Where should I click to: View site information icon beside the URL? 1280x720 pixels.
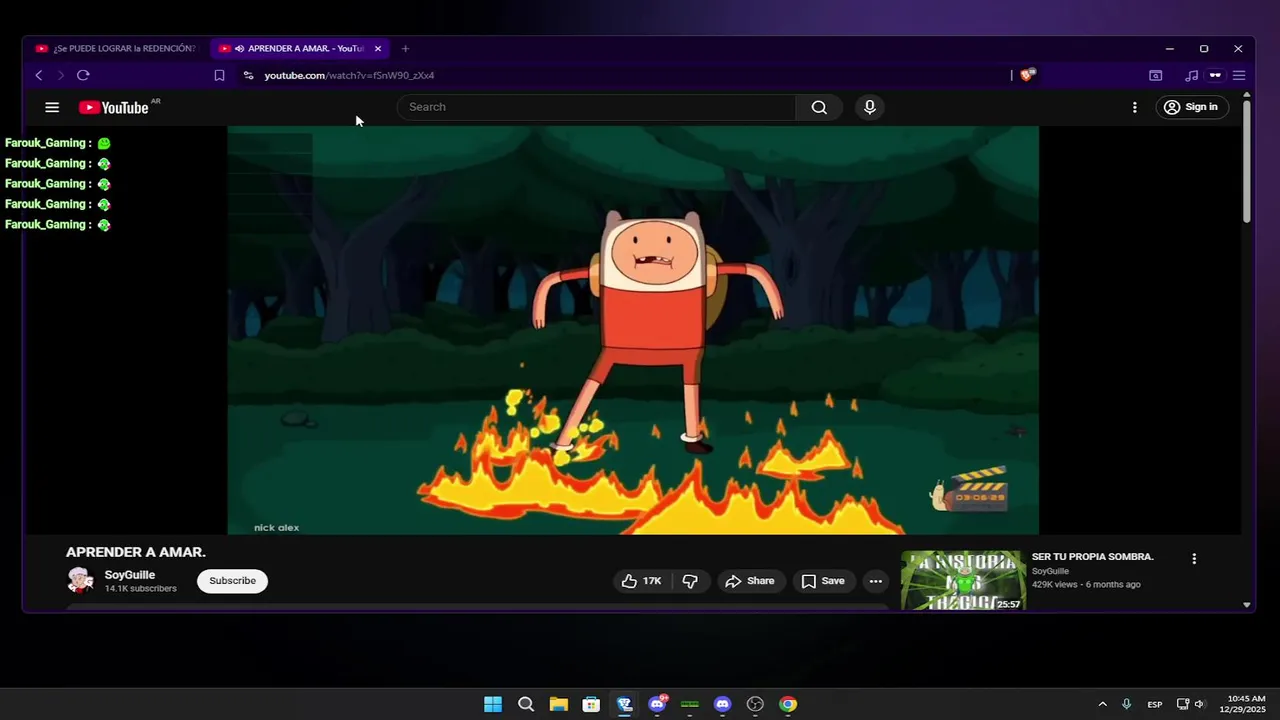coord(248,75)
